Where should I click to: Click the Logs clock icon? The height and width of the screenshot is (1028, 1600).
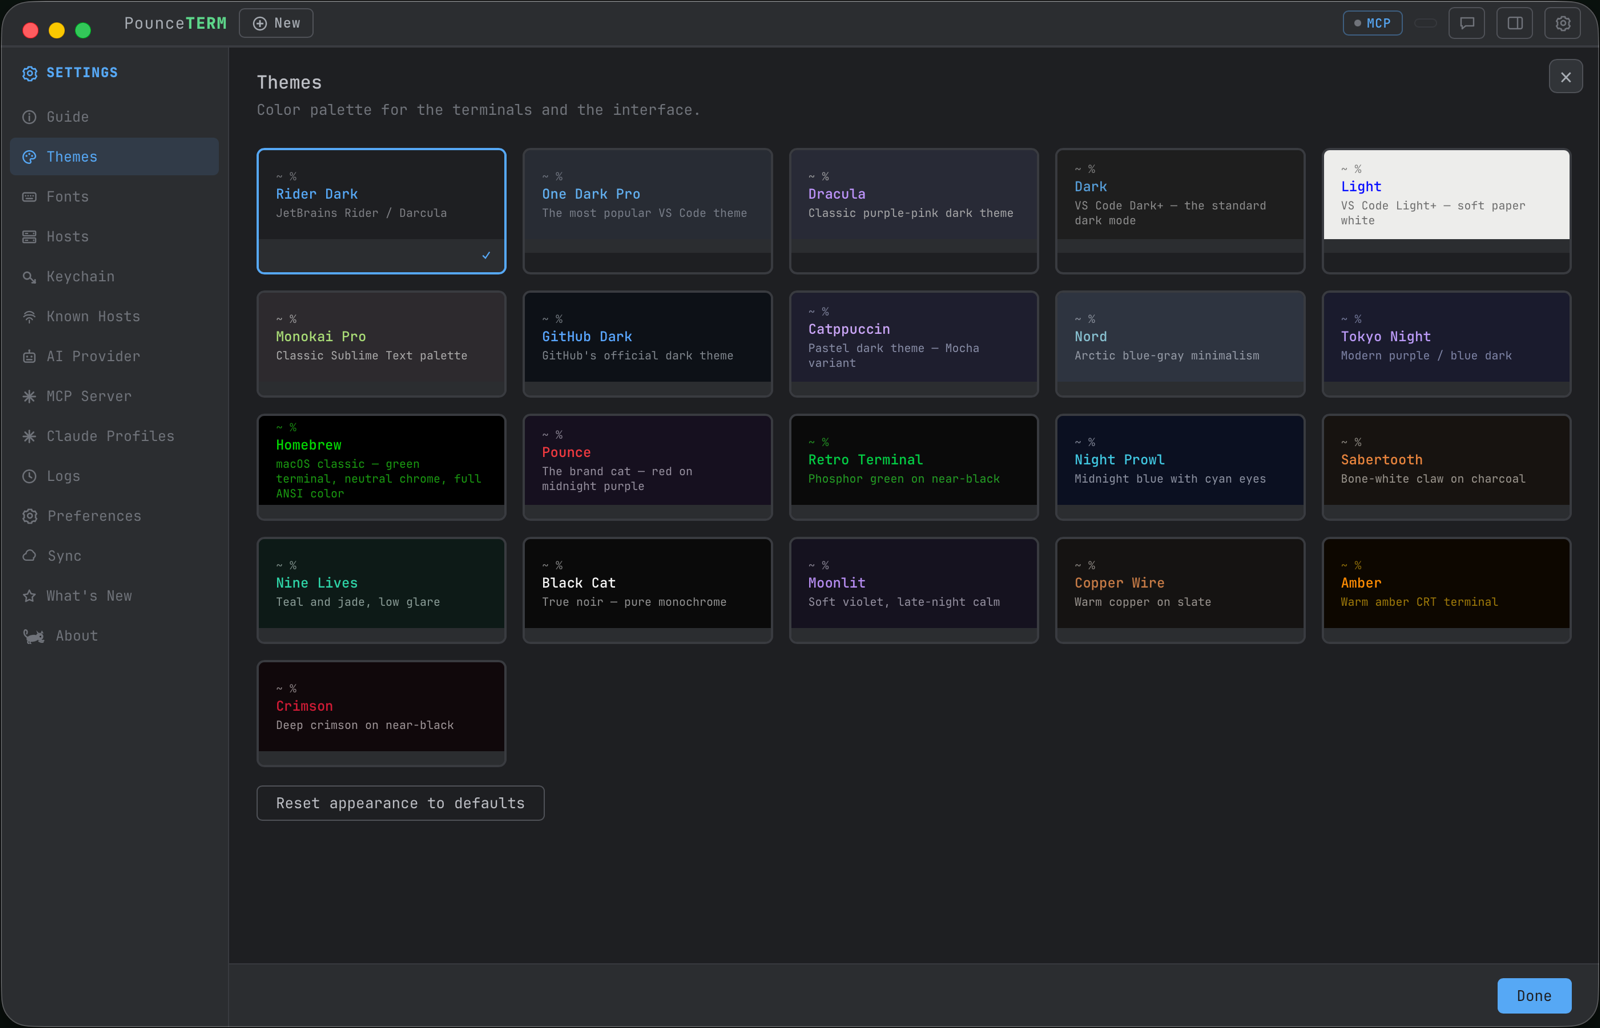[29, 477]
